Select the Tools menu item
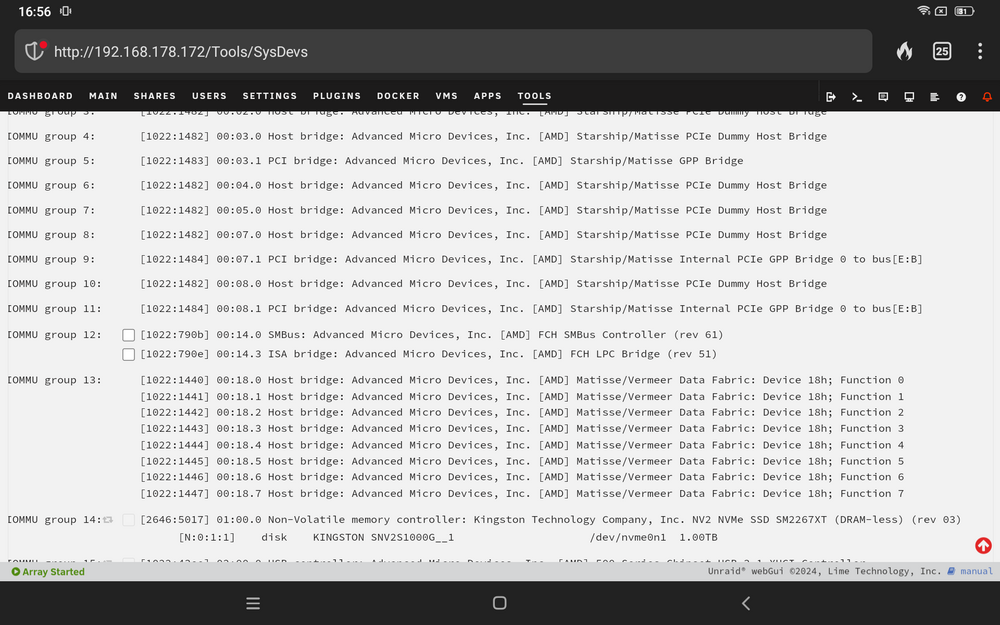This screenshot has height=625, width=1000. click(x=534, y=96)
